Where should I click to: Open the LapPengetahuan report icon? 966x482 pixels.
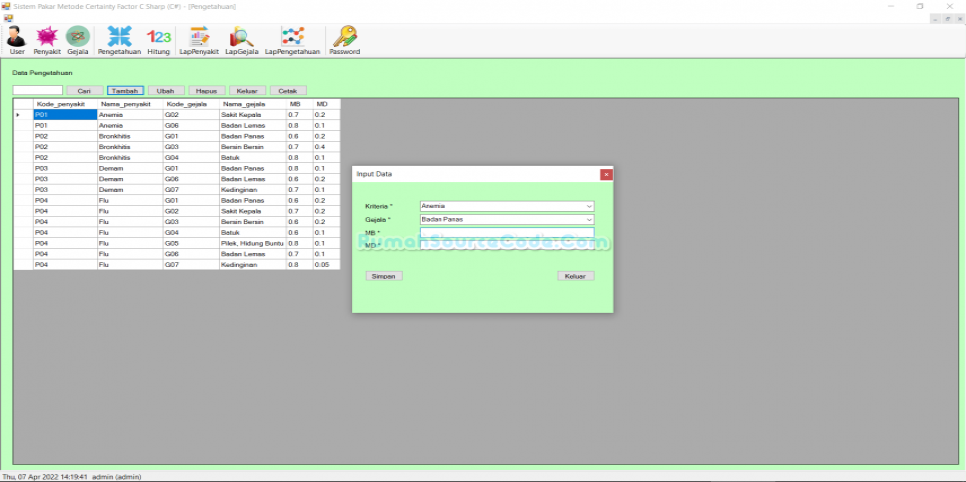[292, 39]
